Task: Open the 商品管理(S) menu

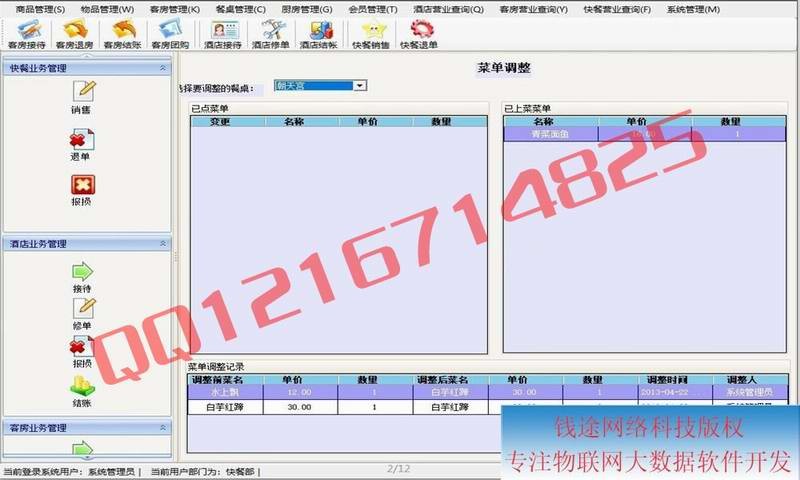Action: pyautogui.click(x=40, y=9)
